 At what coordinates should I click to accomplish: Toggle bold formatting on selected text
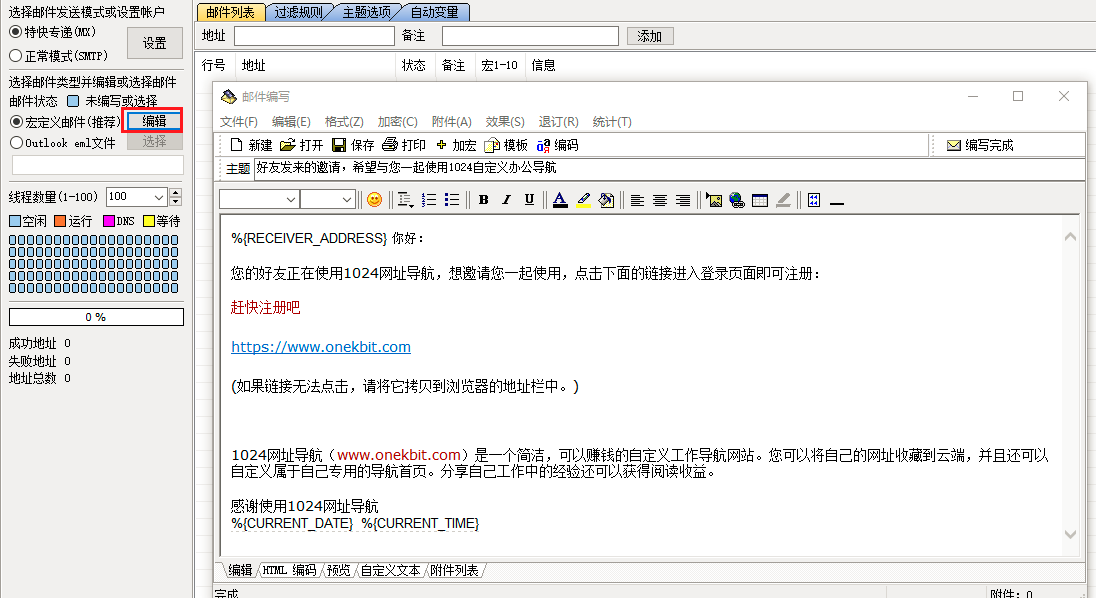[483, 199]
